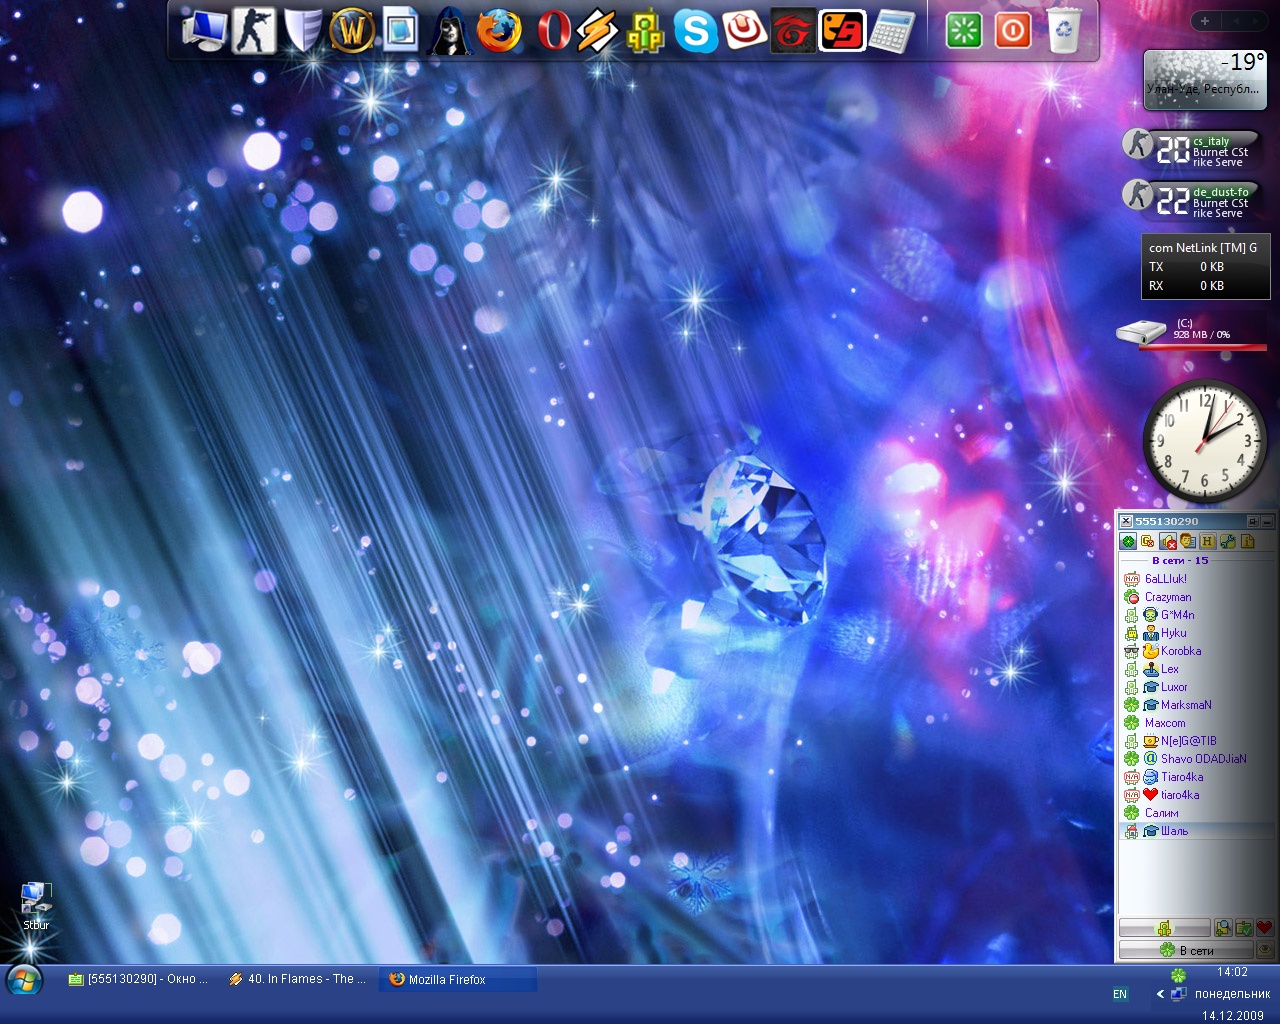Image resolution: width=1280 pixels, height=1024 pixels.
Task: Switch to the In Flames Winamp taskbar item
Action: pyautogui.click(x=298, y=980)
